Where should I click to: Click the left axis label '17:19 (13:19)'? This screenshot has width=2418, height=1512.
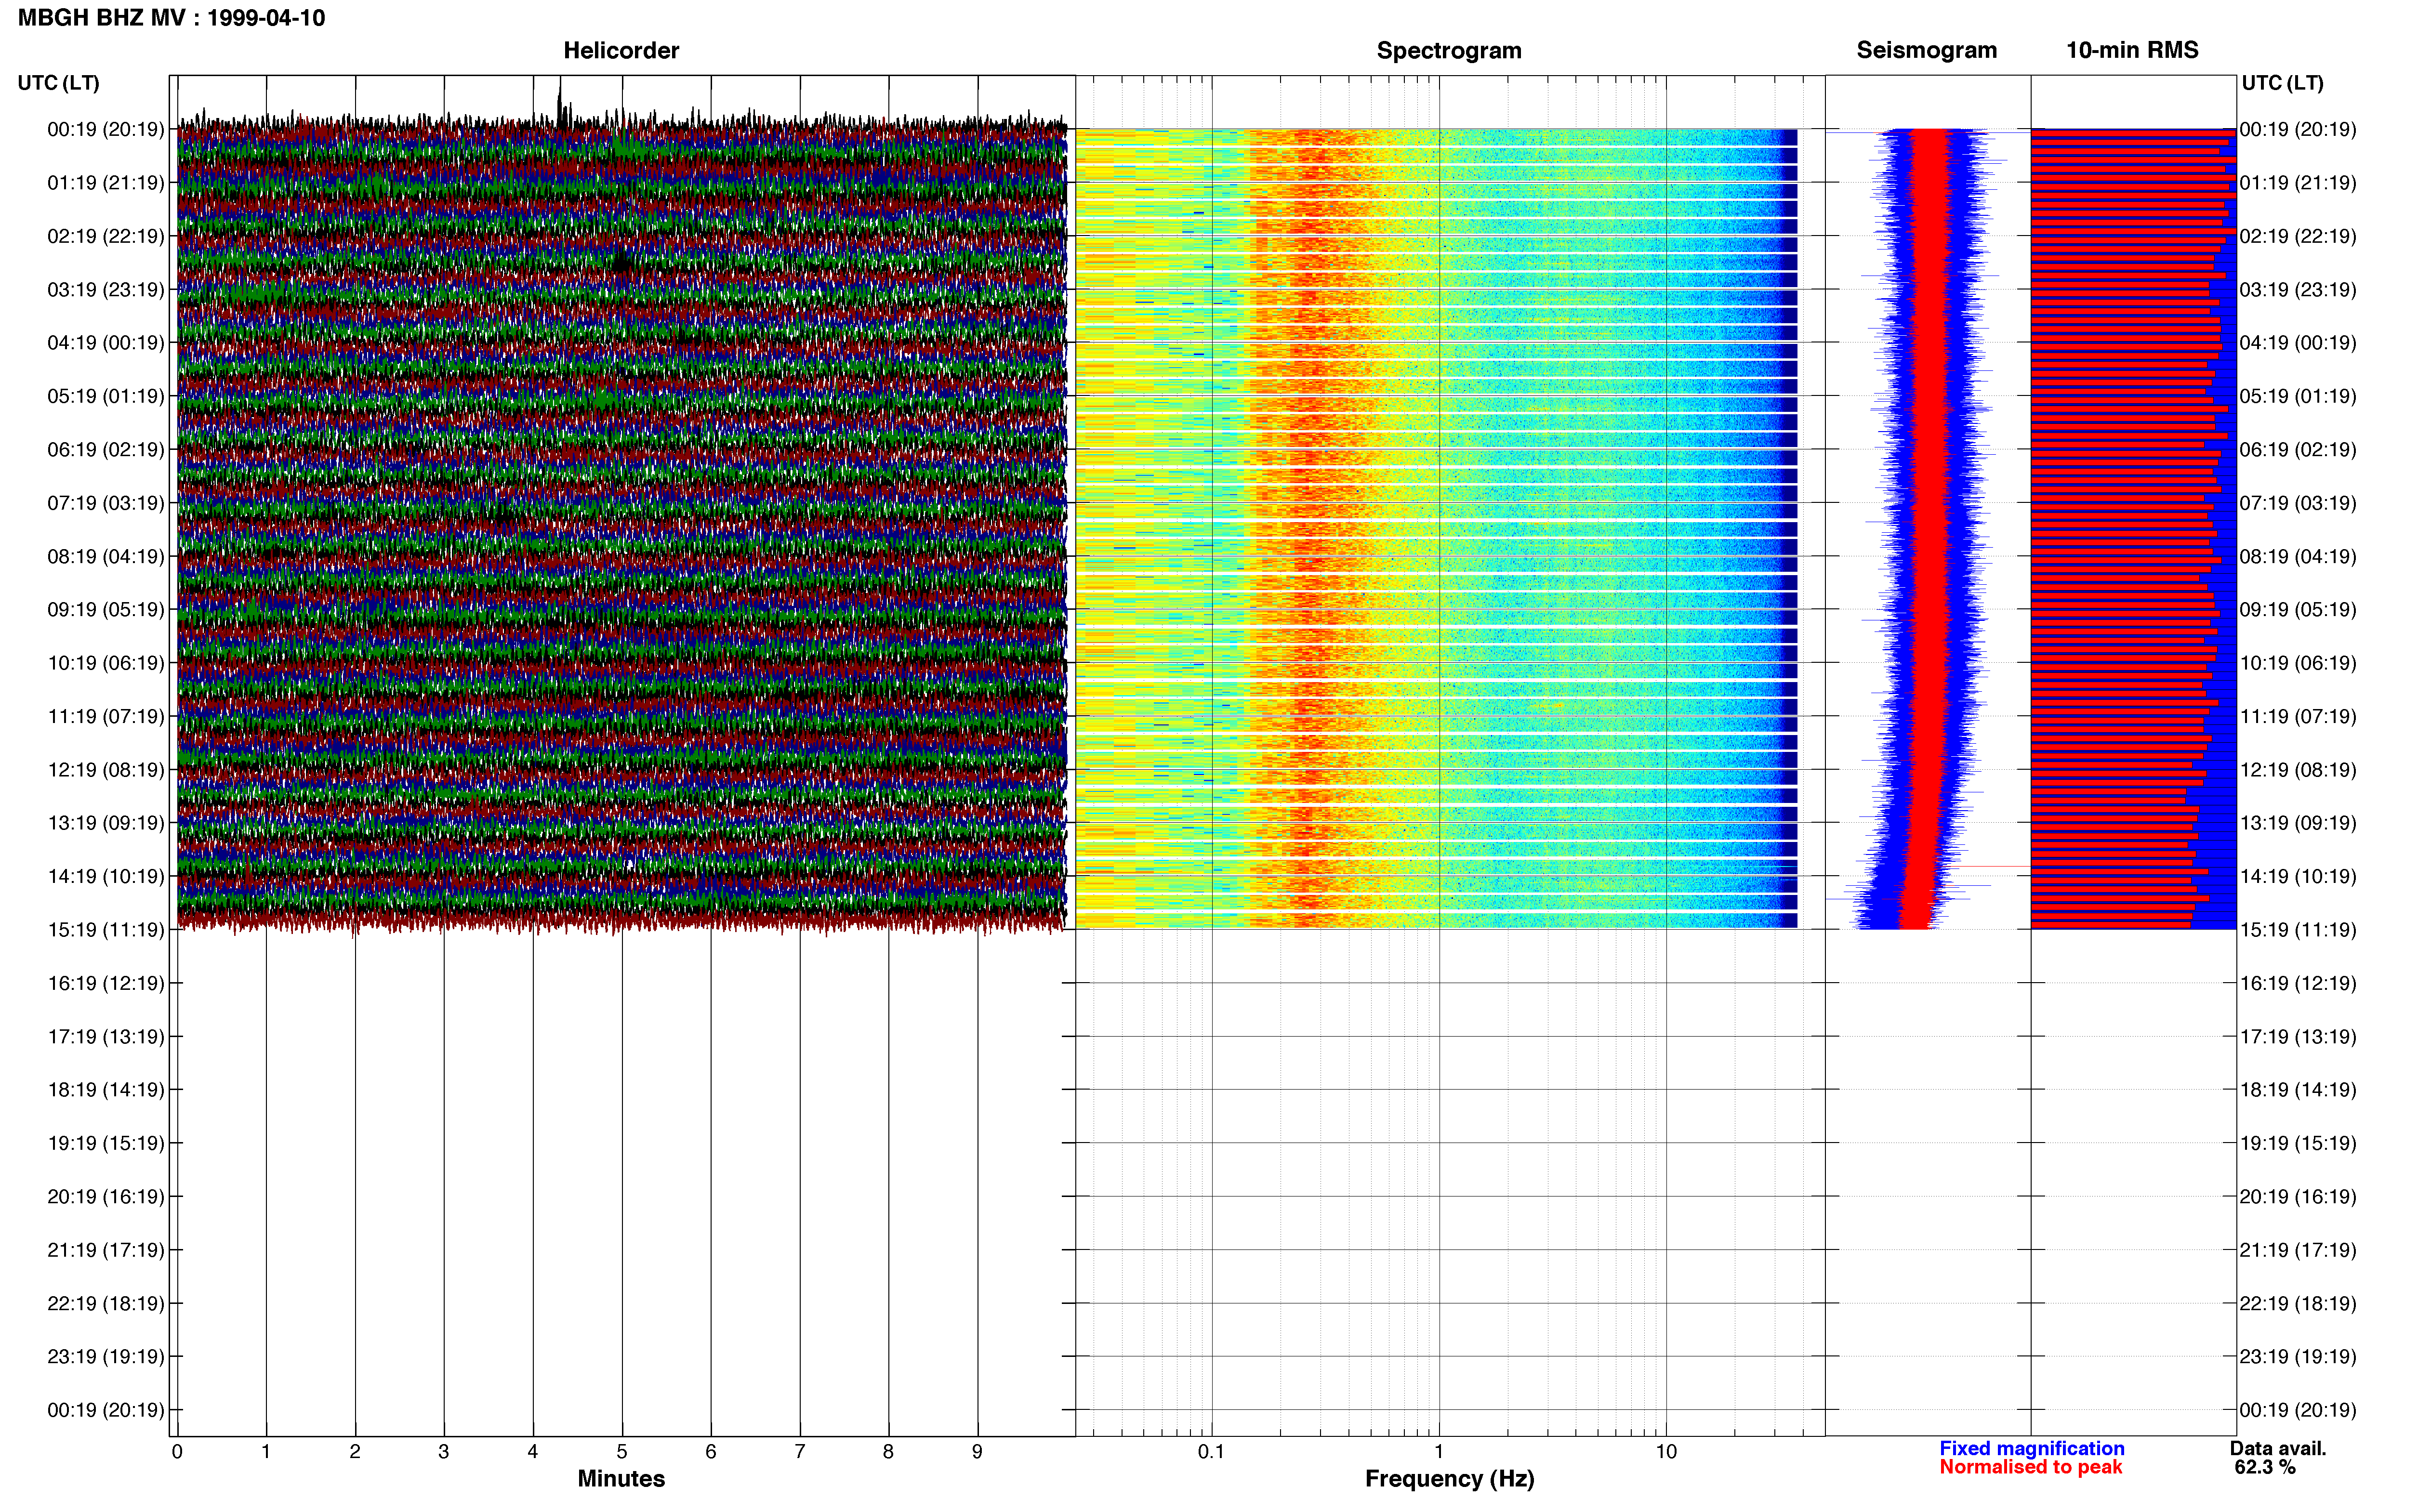[106, 1036]
